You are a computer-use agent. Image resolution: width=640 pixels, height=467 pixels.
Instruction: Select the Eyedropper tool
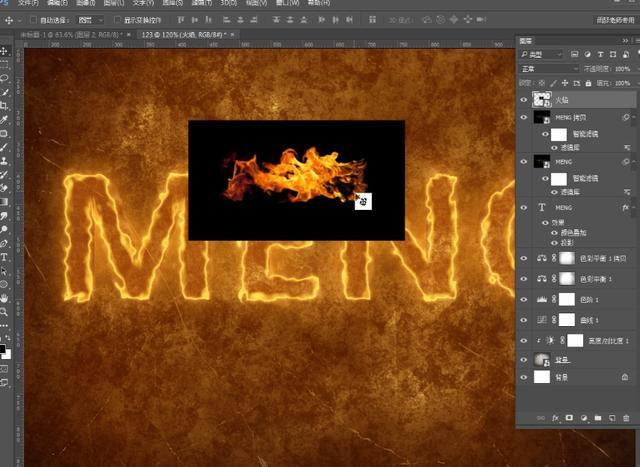(4, 120)
